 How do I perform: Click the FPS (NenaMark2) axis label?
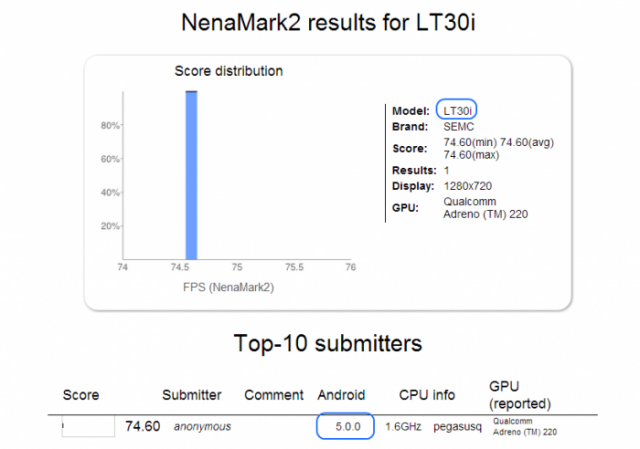pos(228,287)
